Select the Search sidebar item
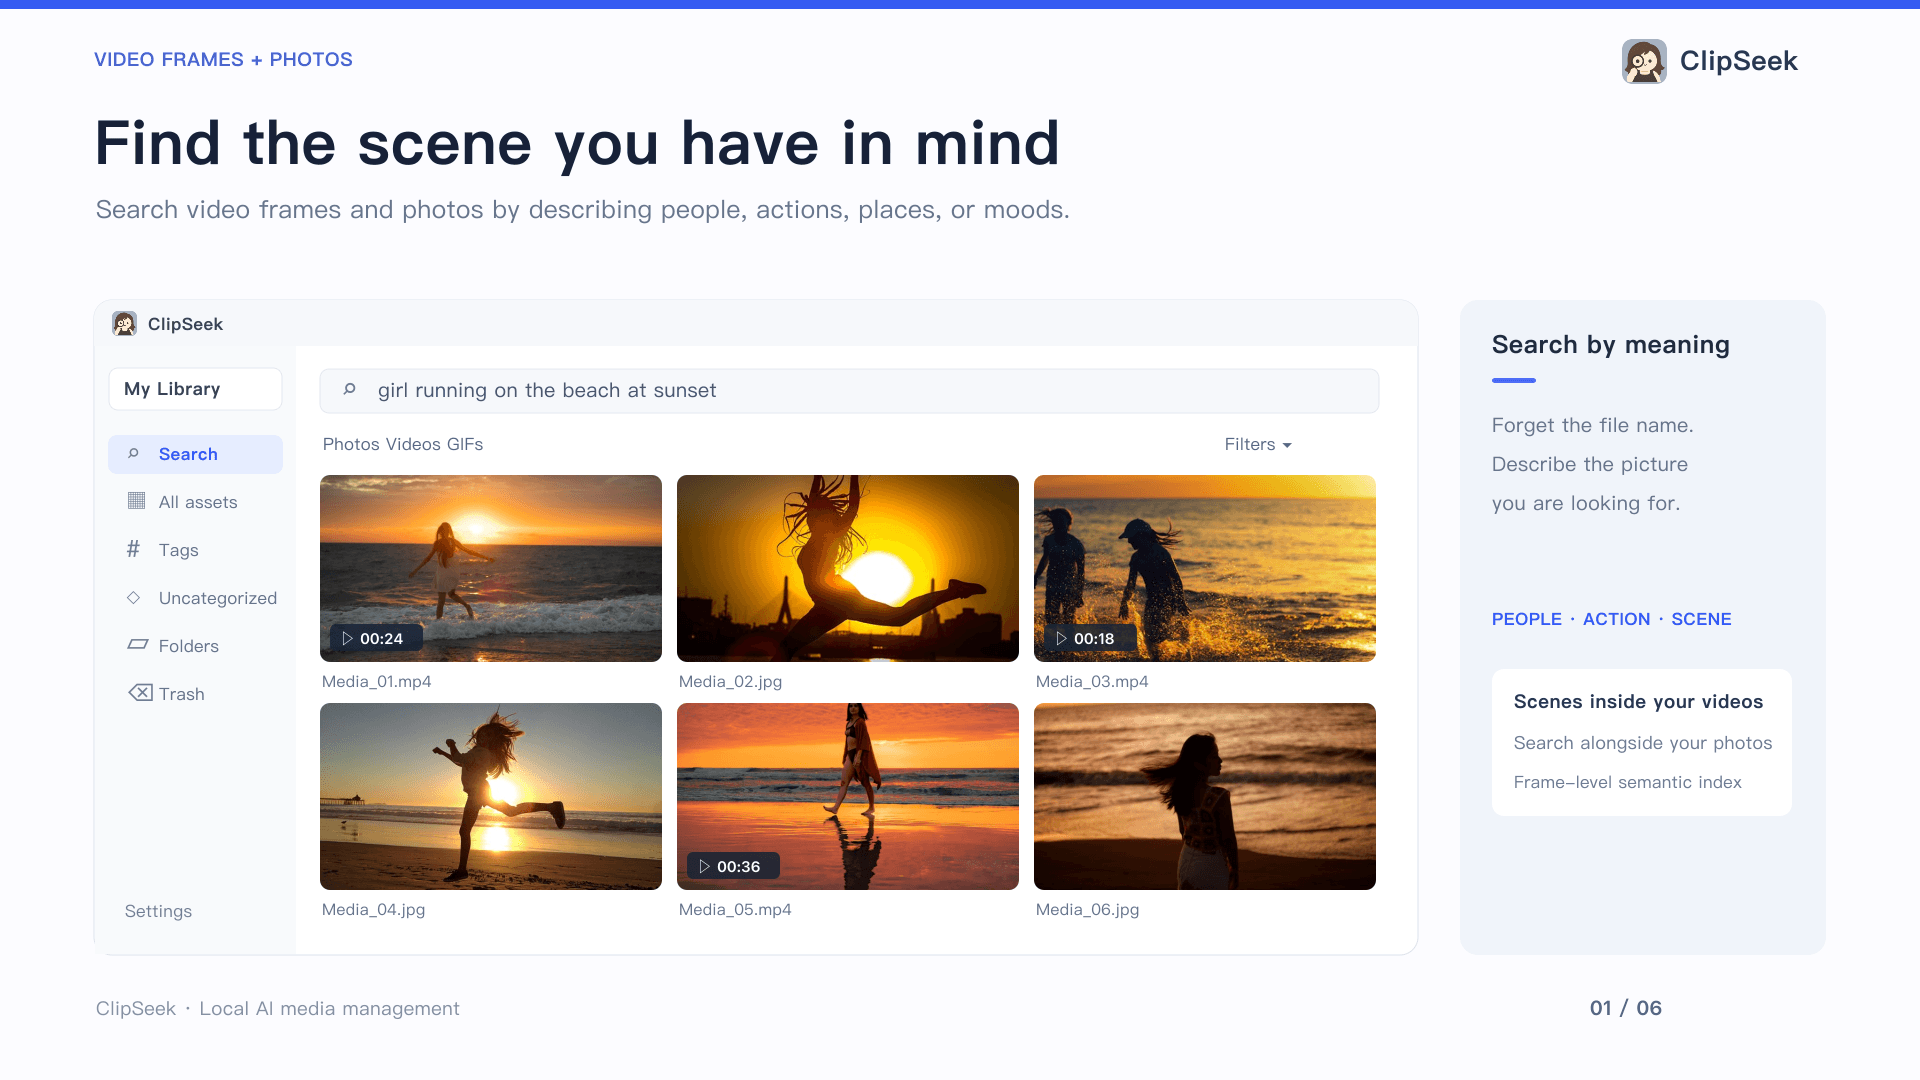1920x1080 pixels. pos(195,454)
